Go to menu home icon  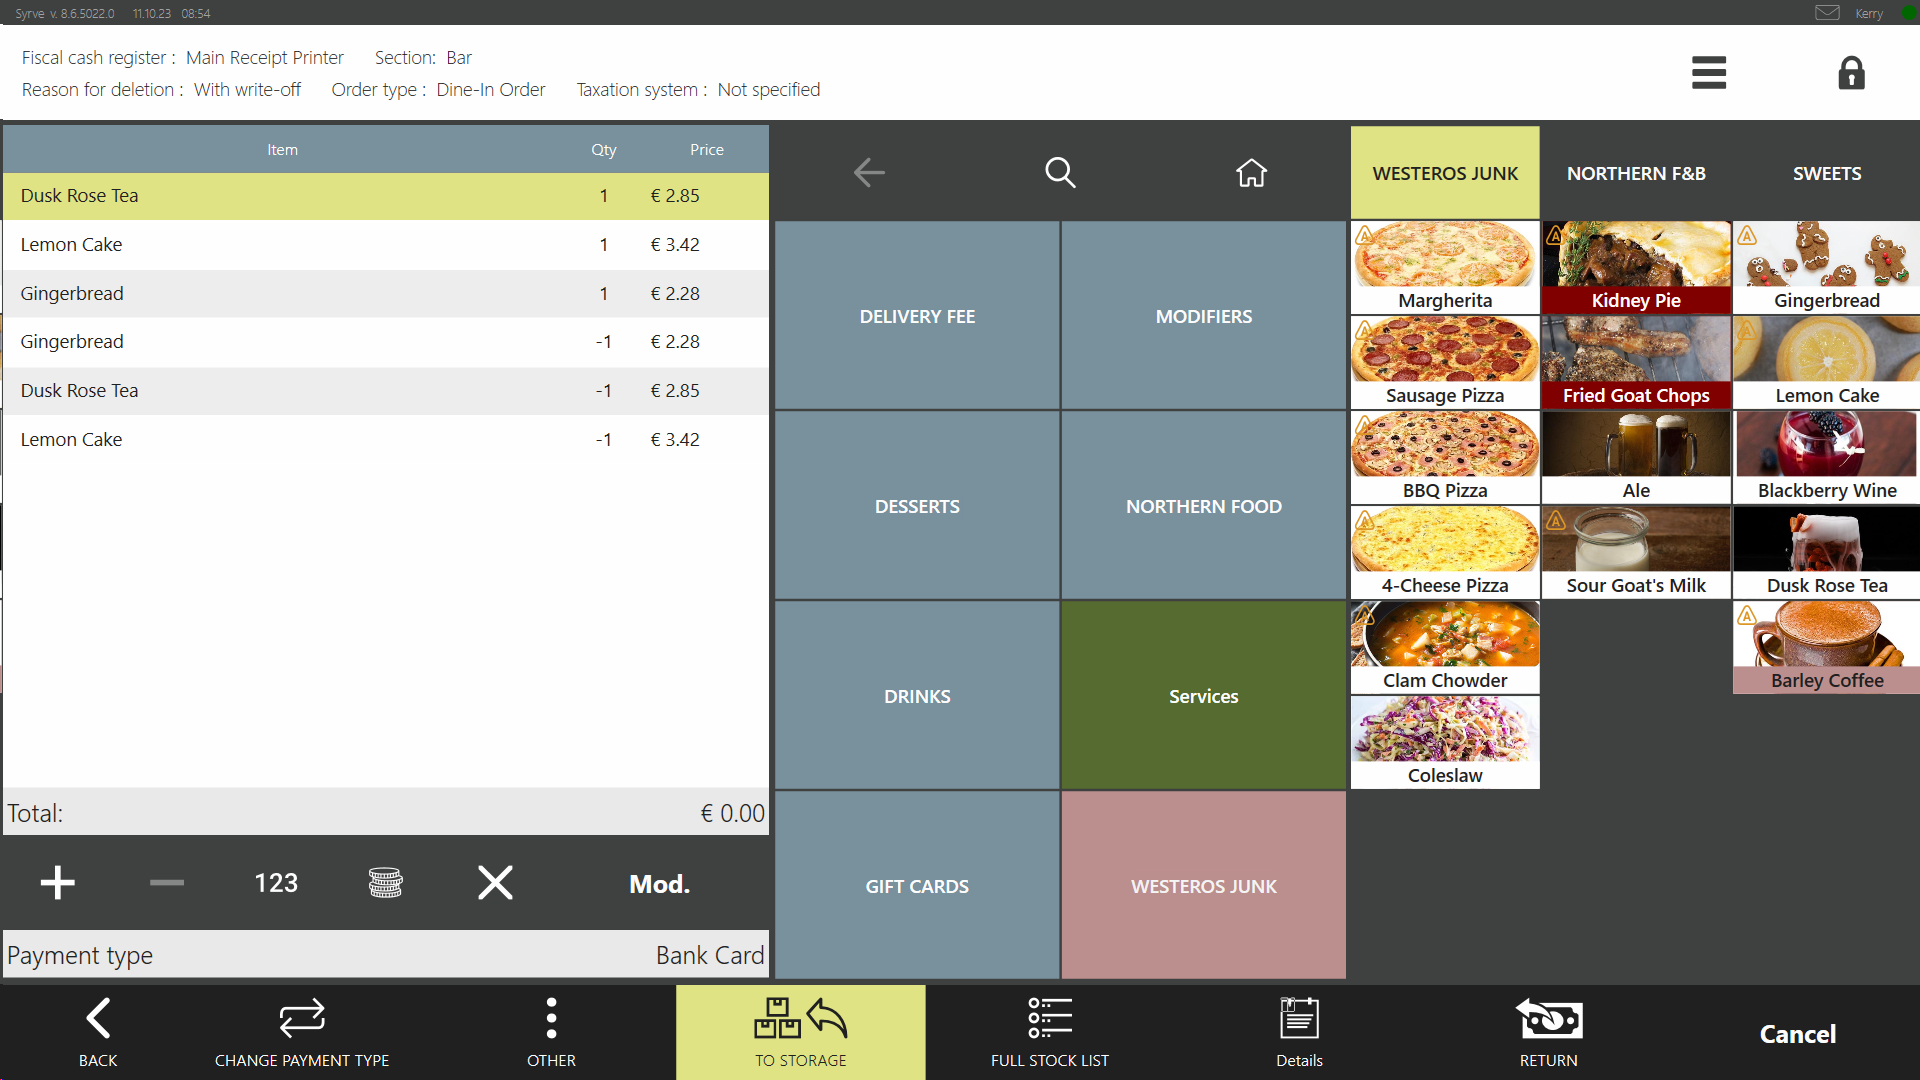tap(1251, 173)
